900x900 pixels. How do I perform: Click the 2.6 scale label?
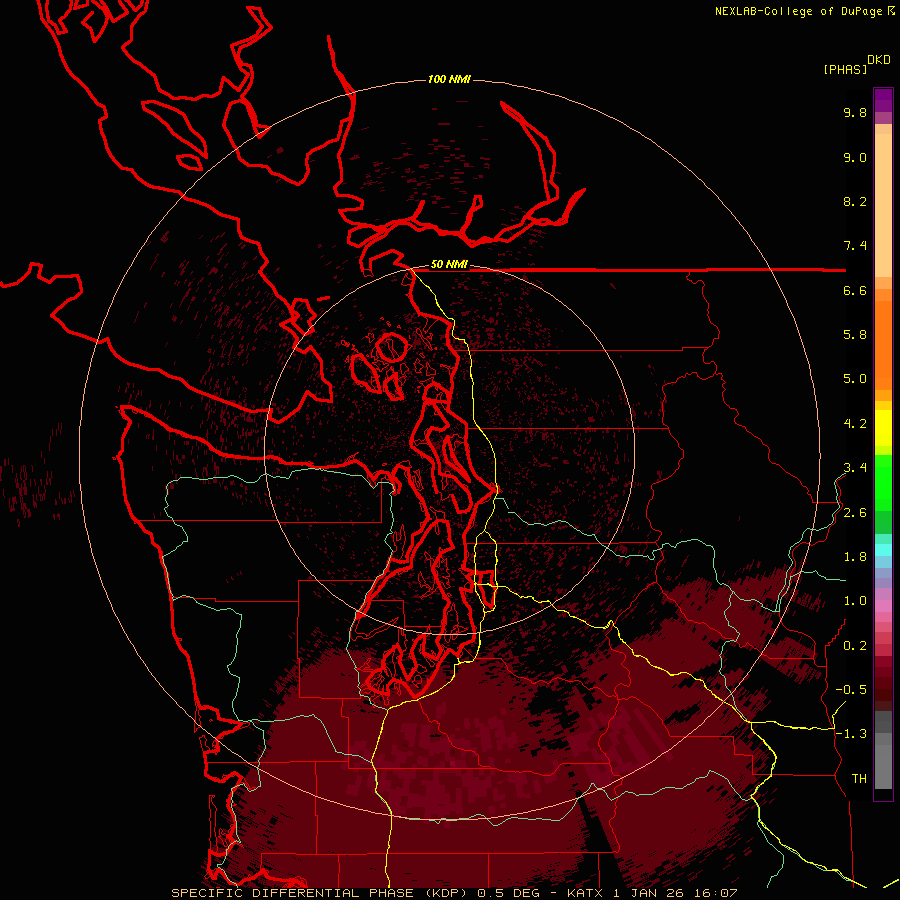pos(855,513)
